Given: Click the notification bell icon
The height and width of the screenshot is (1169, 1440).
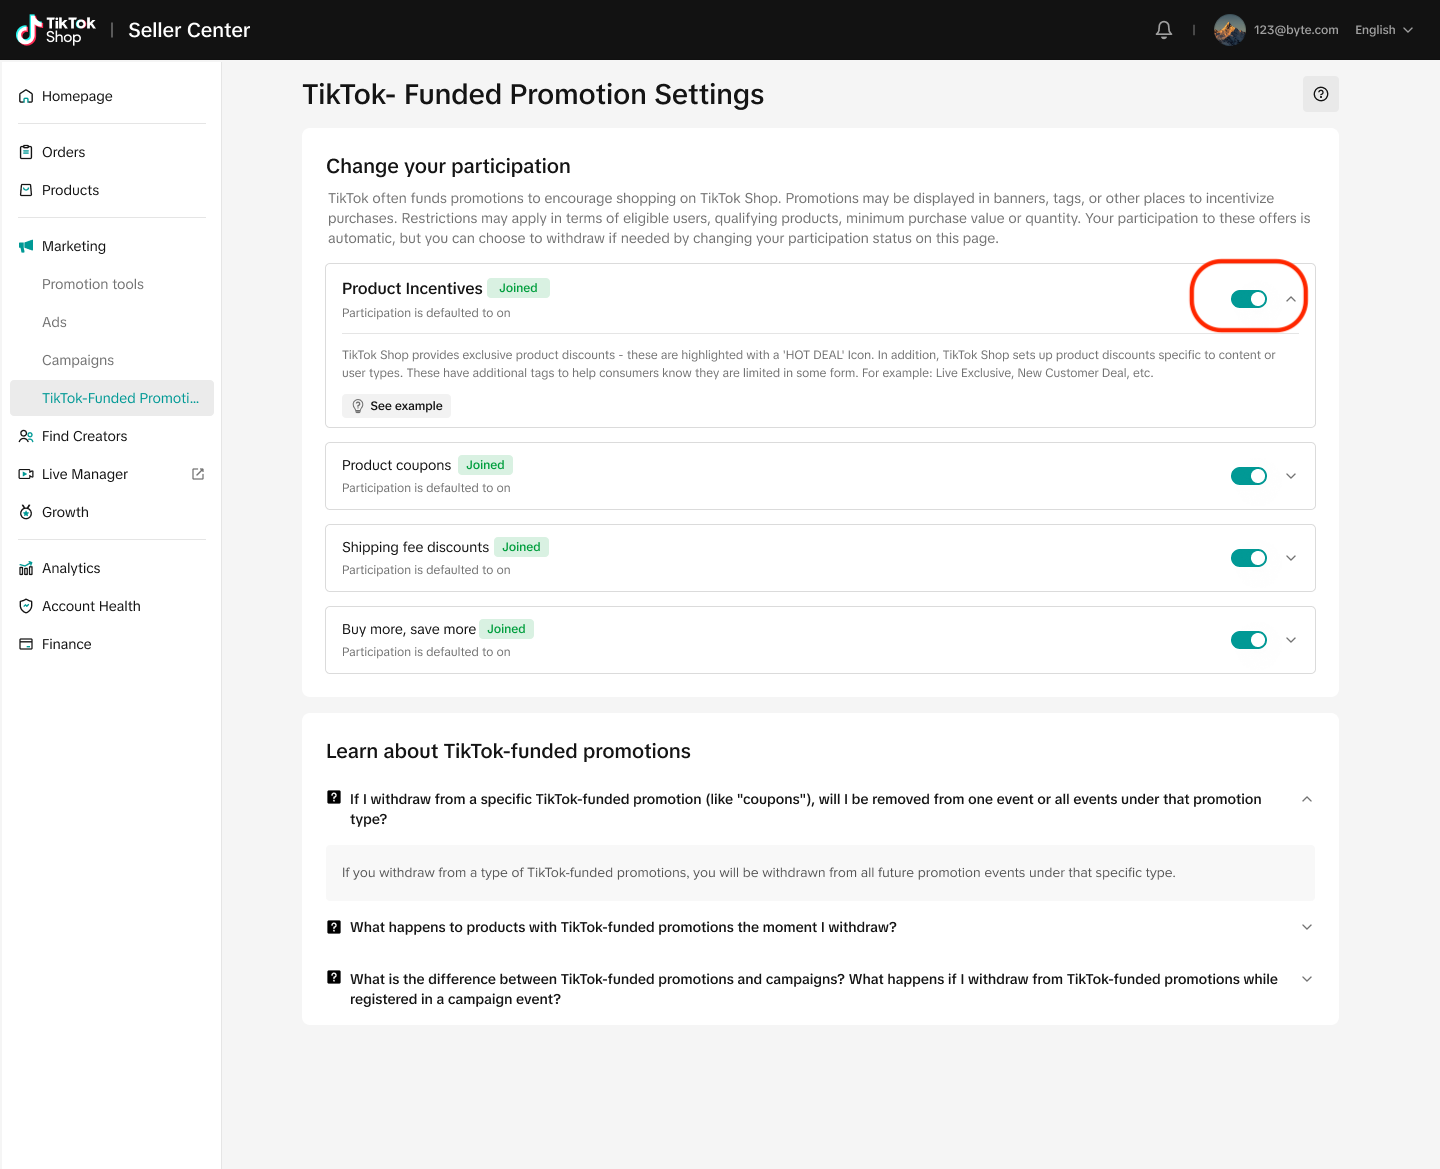Looking at the screenshot, I should click(1163, 30).
